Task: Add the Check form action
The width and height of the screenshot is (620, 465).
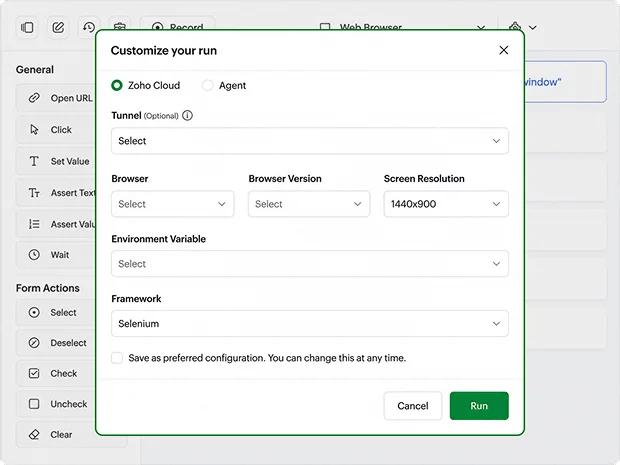Action: click(55, 373)
